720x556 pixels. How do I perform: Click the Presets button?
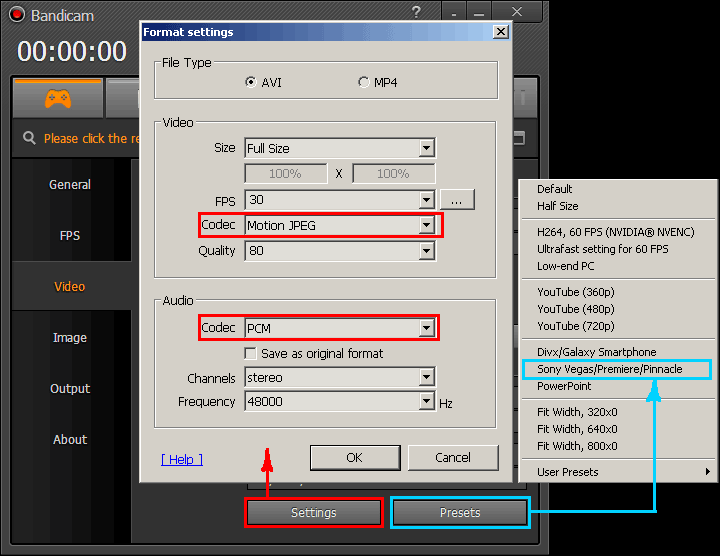point(460,512)
